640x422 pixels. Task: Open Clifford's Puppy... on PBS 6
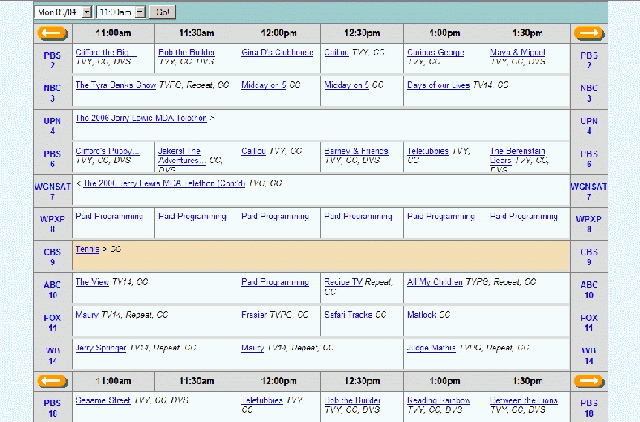(x=107, y=151)
